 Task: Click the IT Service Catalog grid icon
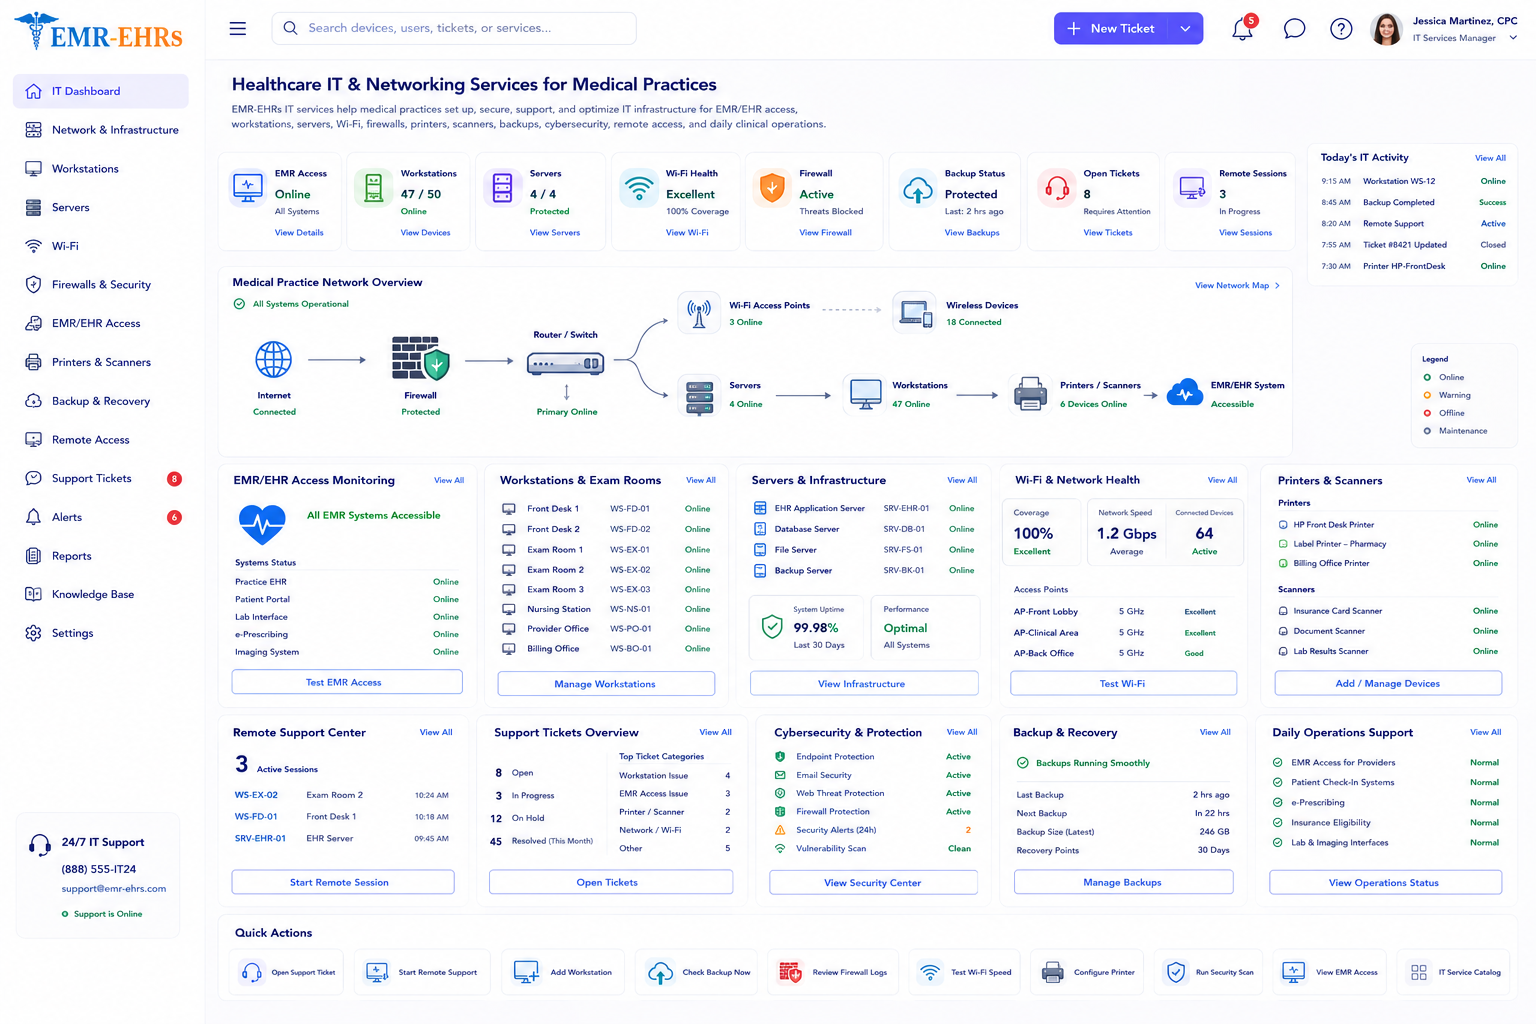pos(1419,972)
